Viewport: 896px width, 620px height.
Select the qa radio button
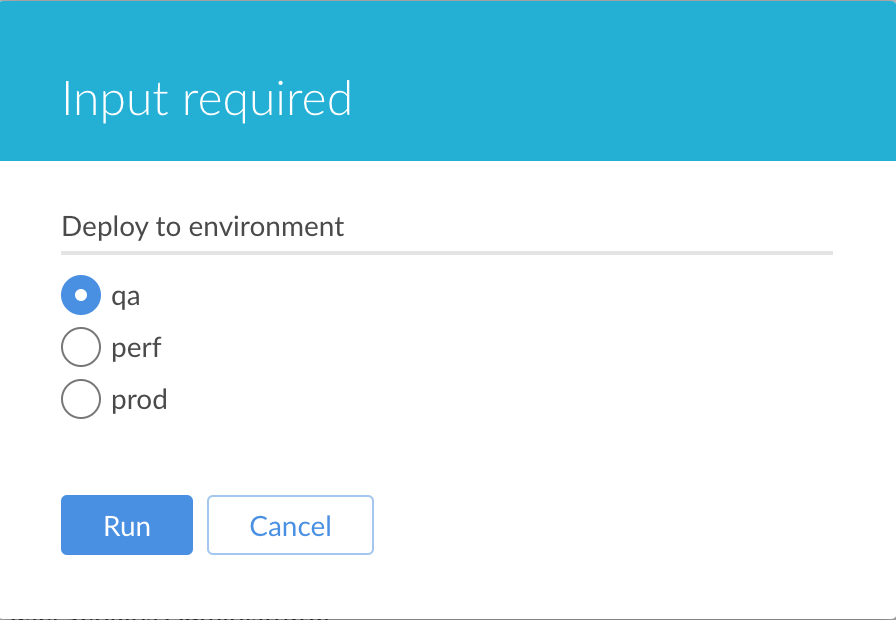click(x=81, y=295)
